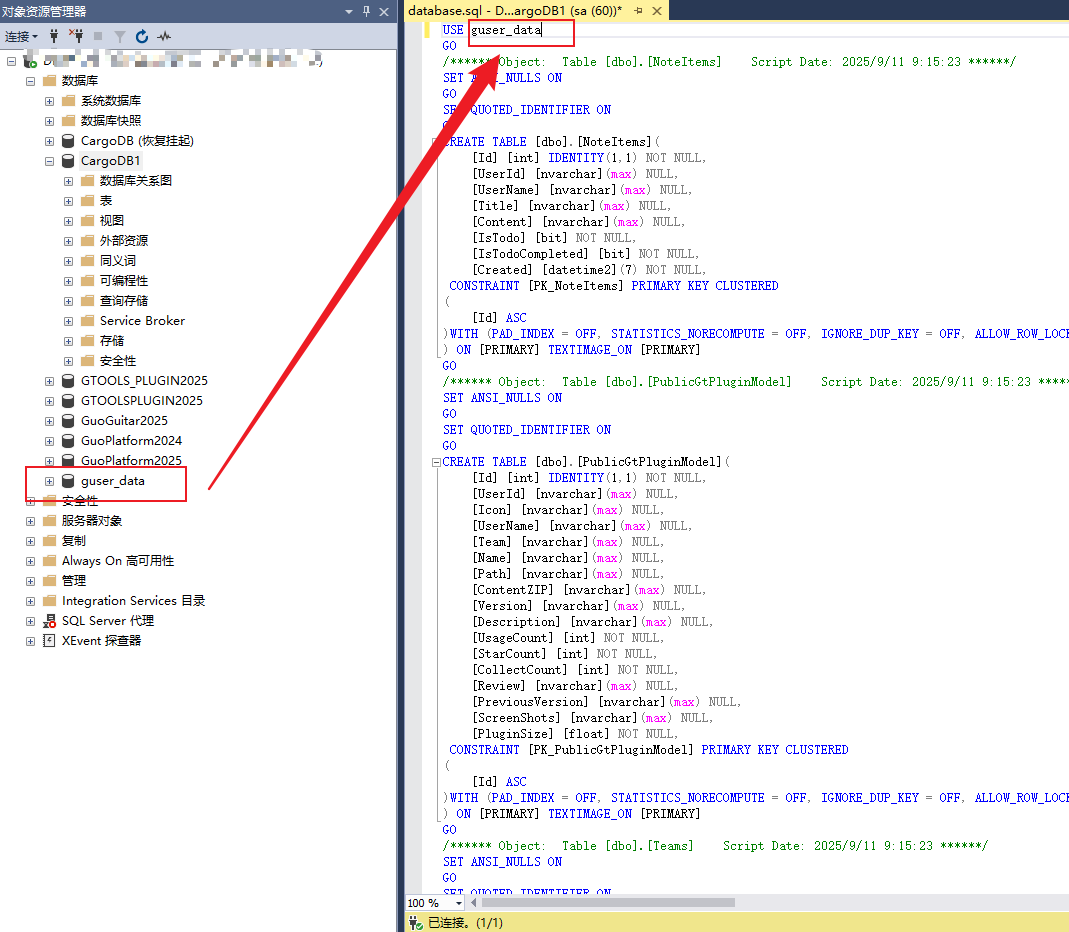Expand the 视图 views folder
This screenshot has width=1069, height=932.
[x=68, y=221]
